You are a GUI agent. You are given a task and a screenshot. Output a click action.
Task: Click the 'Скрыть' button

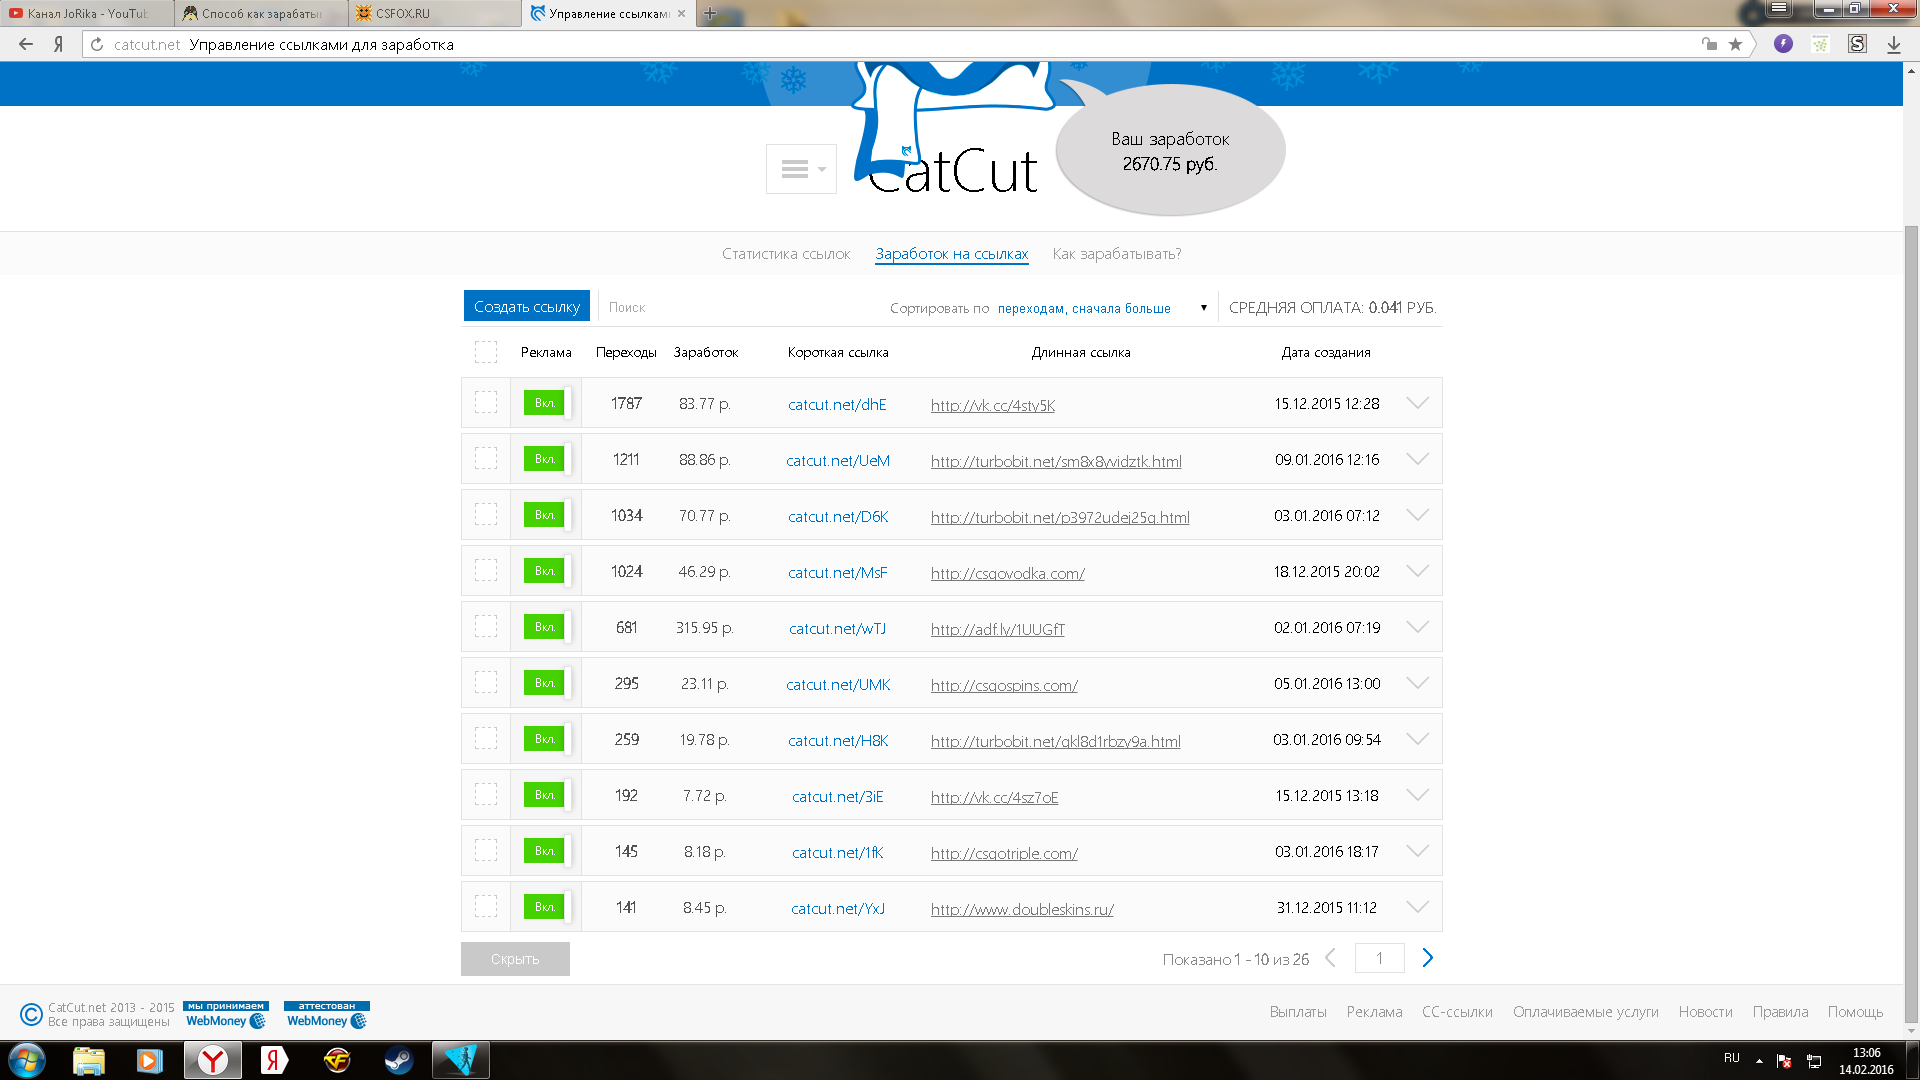(x=515, y=959)
